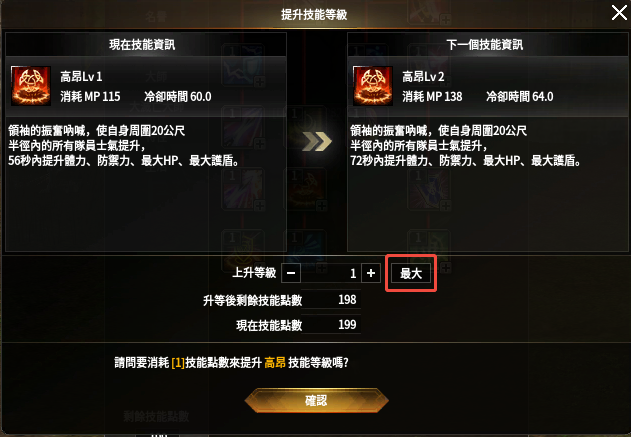The width and height of the screenshot is (631, 437).
Task: Click the 消耗 MP 138 label
Action: 432,97
